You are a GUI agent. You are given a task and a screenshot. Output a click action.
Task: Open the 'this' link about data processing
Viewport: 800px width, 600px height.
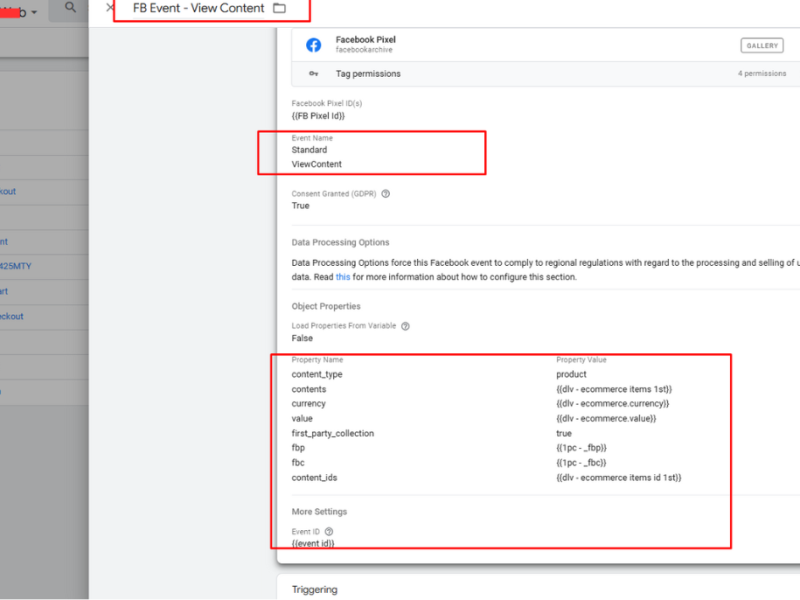343,277
